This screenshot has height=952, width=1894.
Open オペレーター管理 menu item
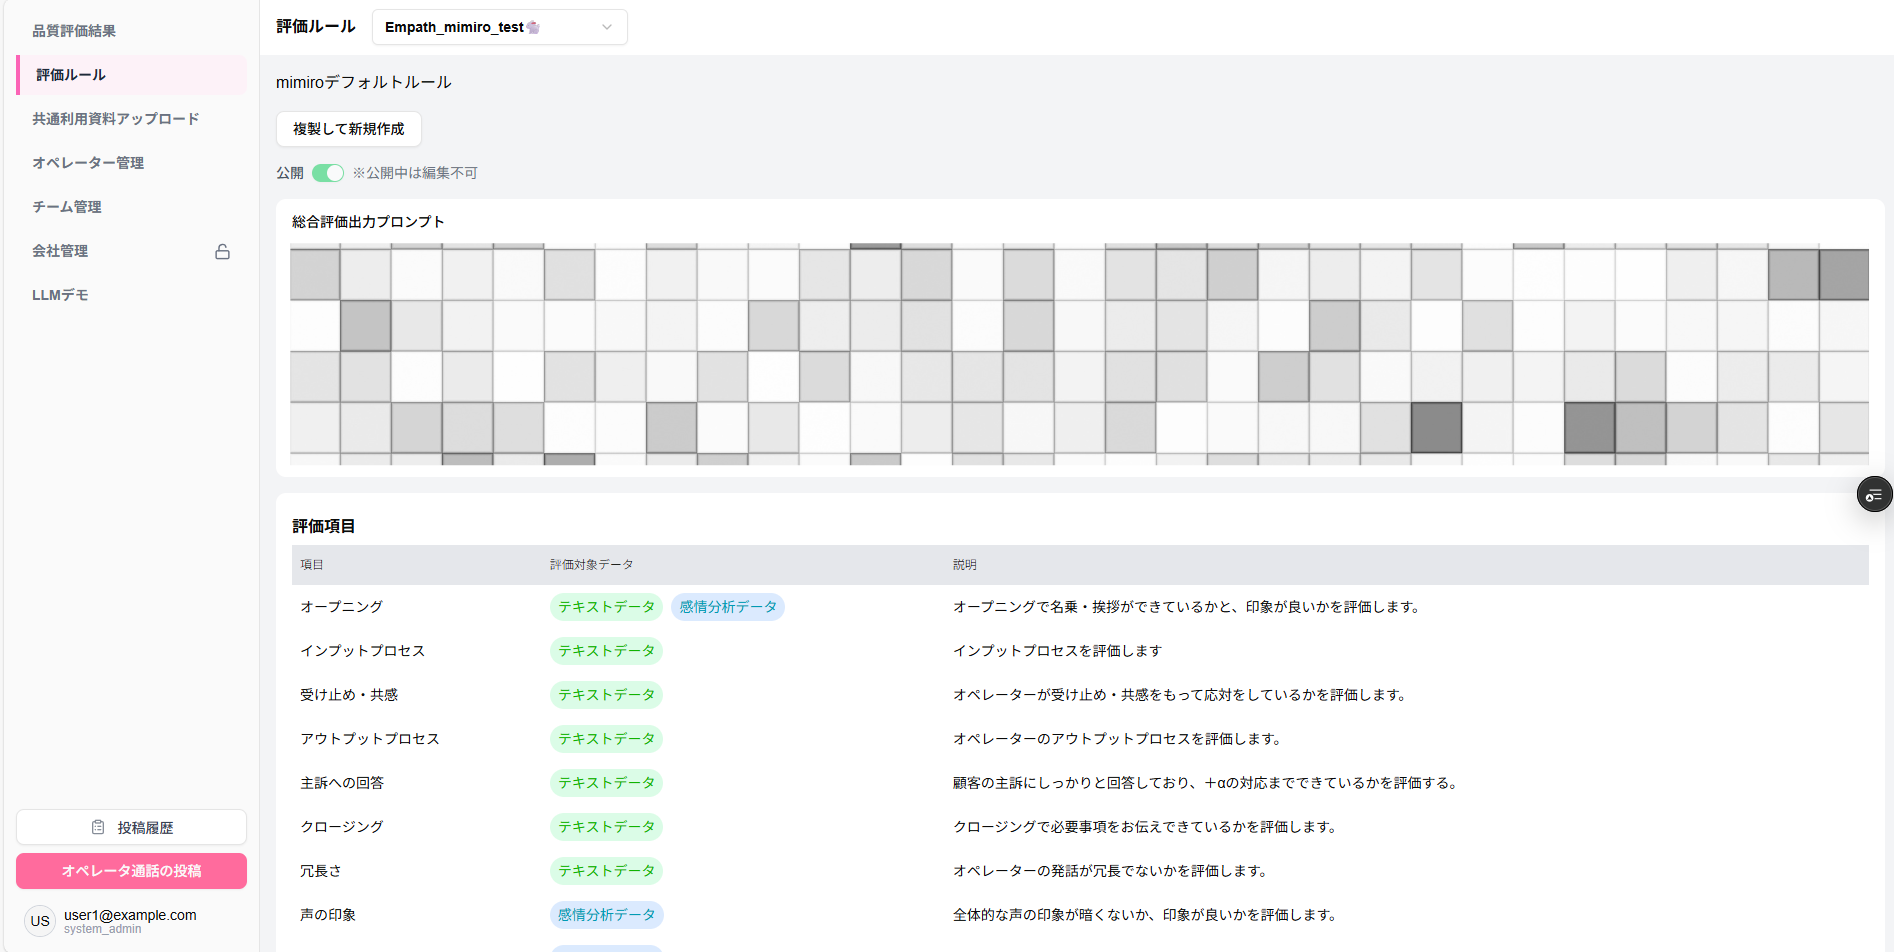pos(88,163)
